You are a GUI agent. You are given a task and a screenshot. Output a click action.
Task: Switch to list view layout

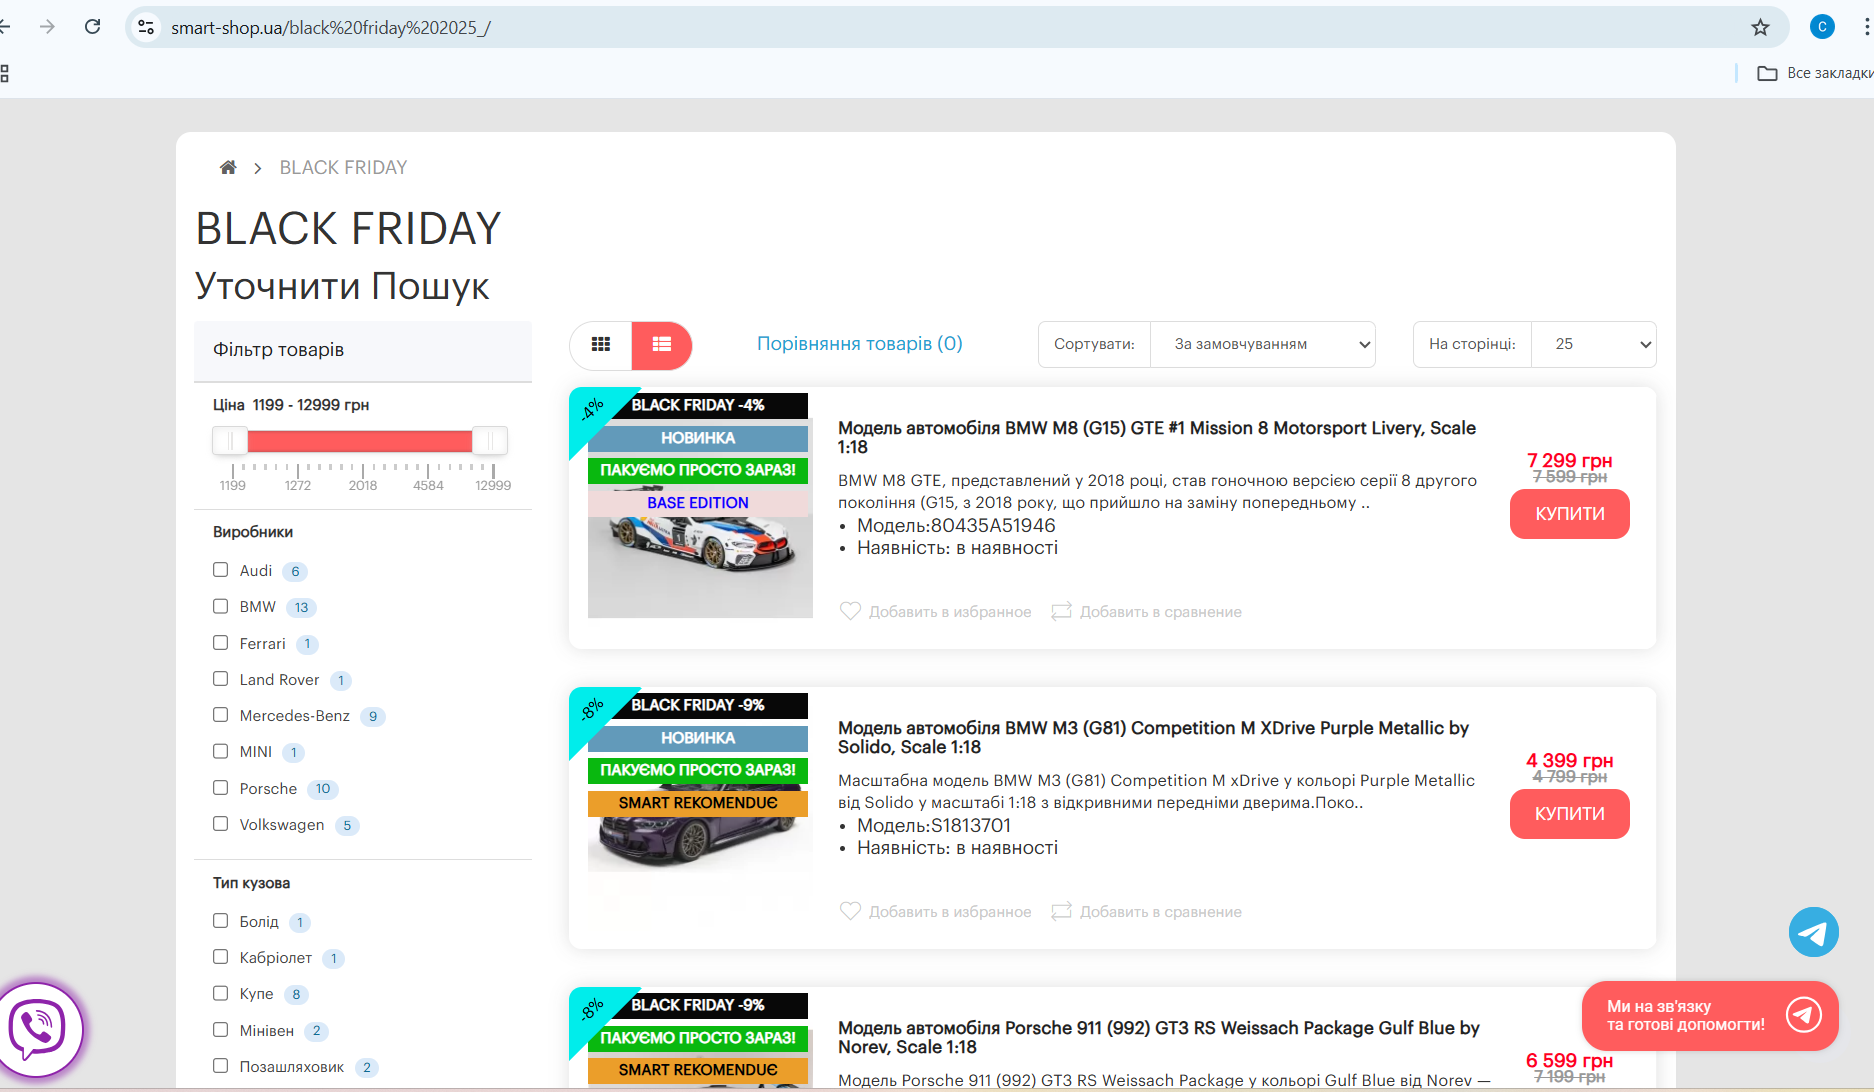click(661, 344)
